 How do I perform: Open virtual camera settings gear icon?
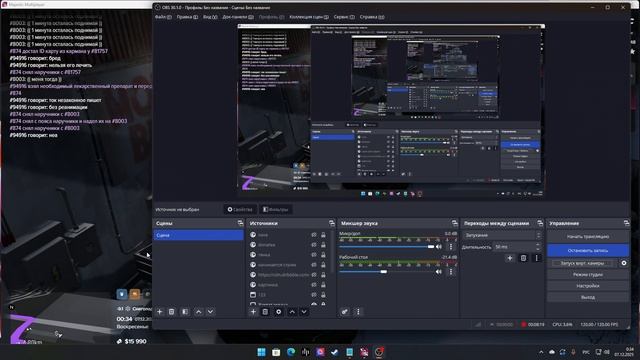coord(624,263)
